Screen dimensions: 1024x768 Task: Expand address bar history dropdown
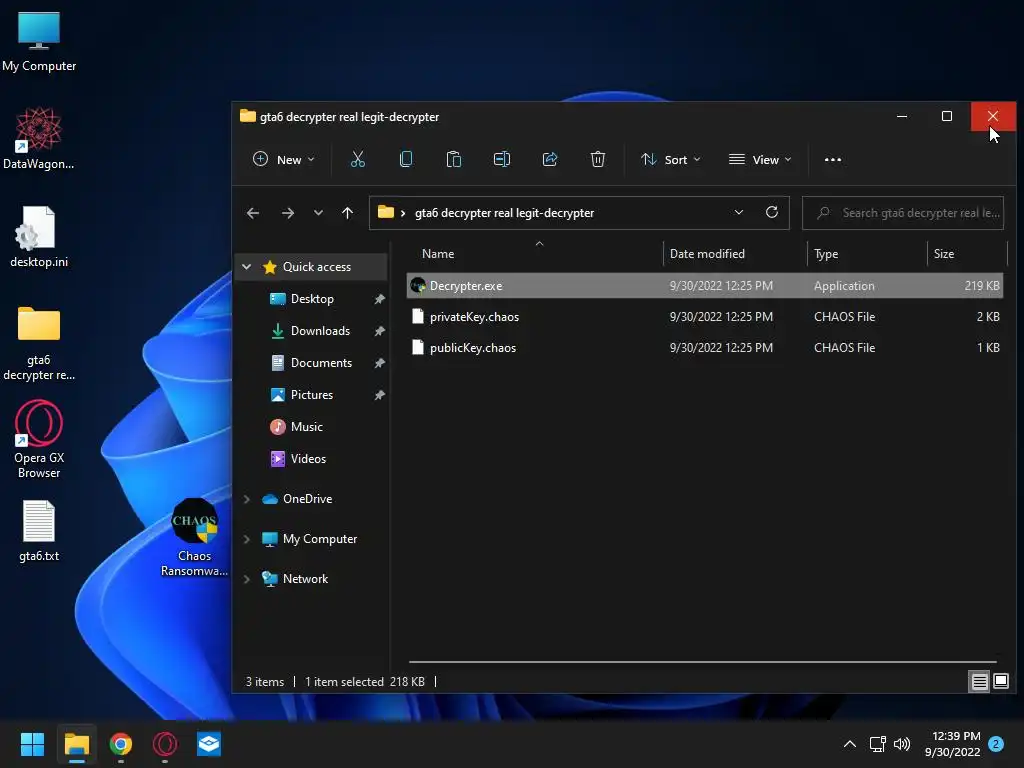739,212
